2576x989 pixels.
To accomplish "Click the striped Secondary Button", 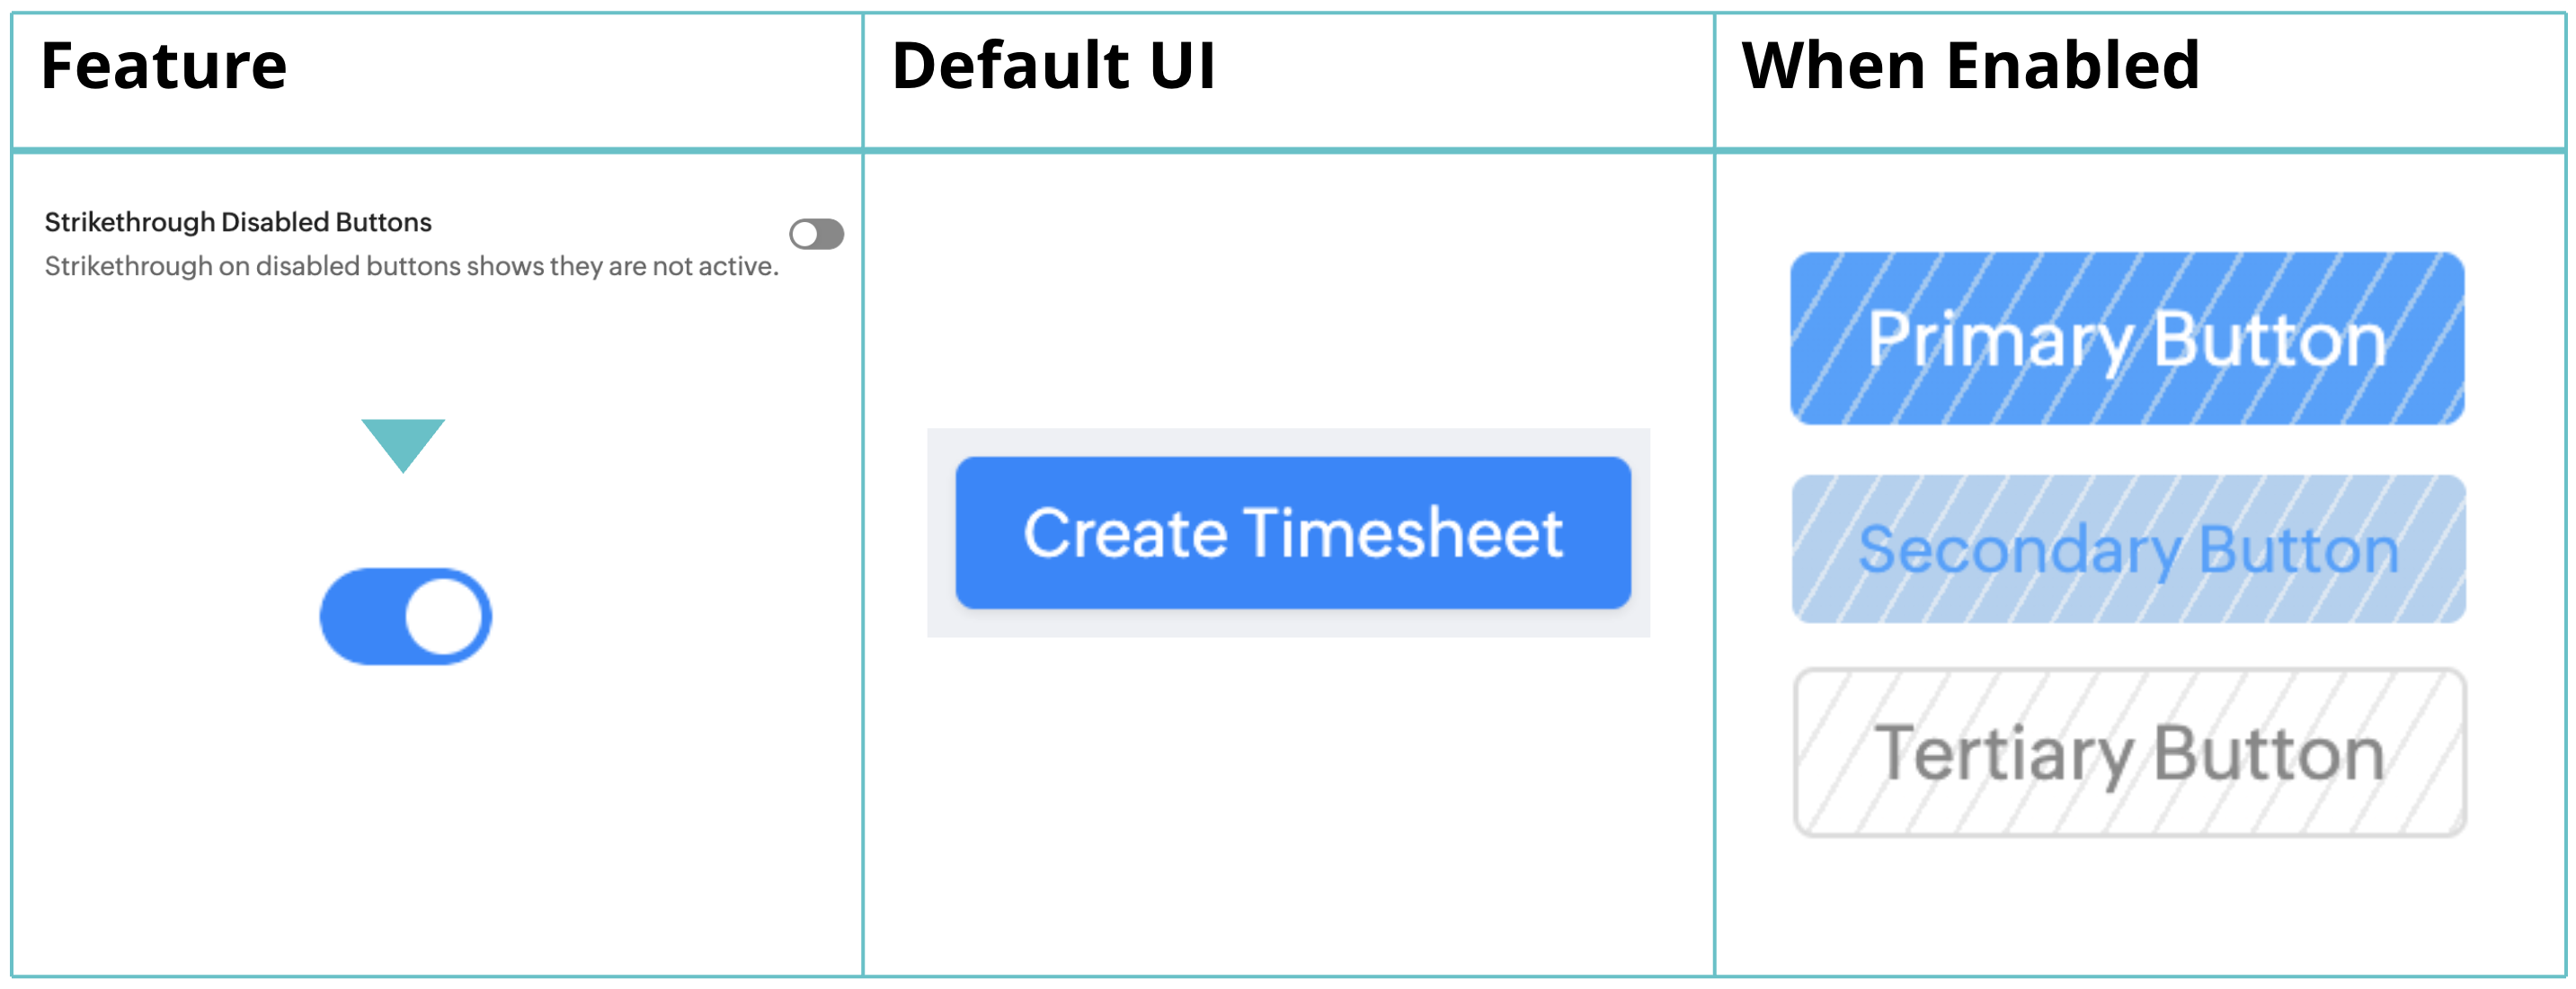I will pos(2128,549).
